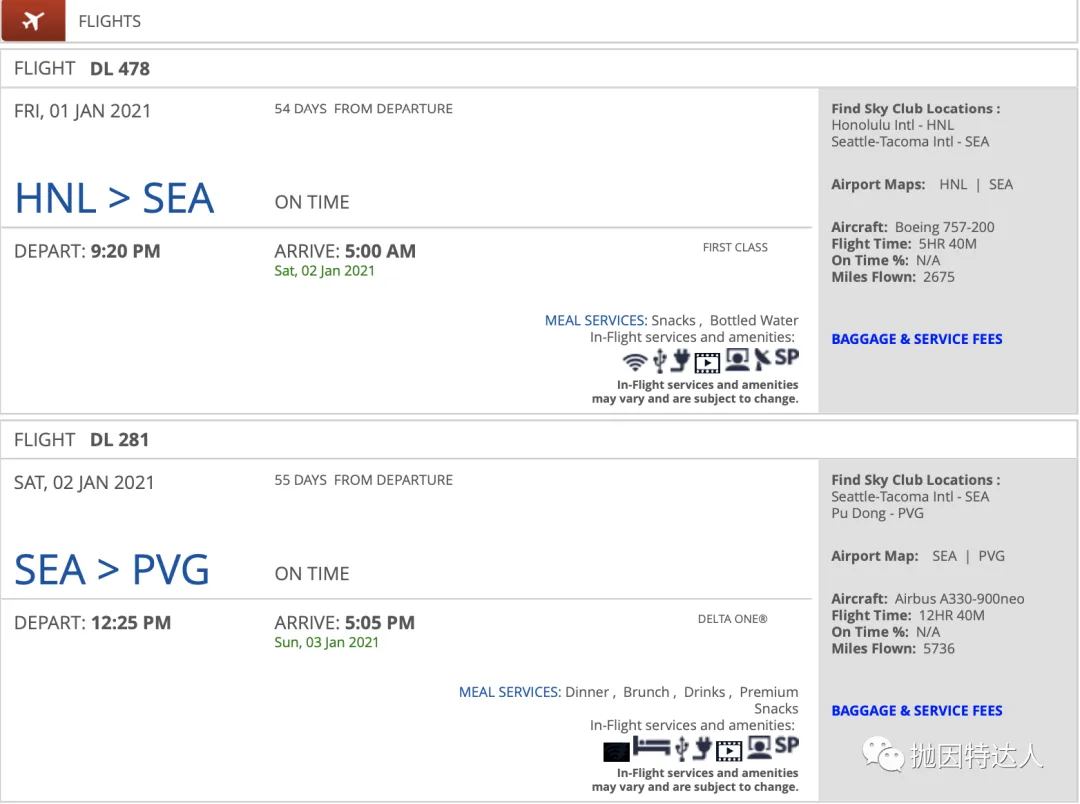Click Meal Services link for DL 478

pyautogui.click(x=596, y=320)
